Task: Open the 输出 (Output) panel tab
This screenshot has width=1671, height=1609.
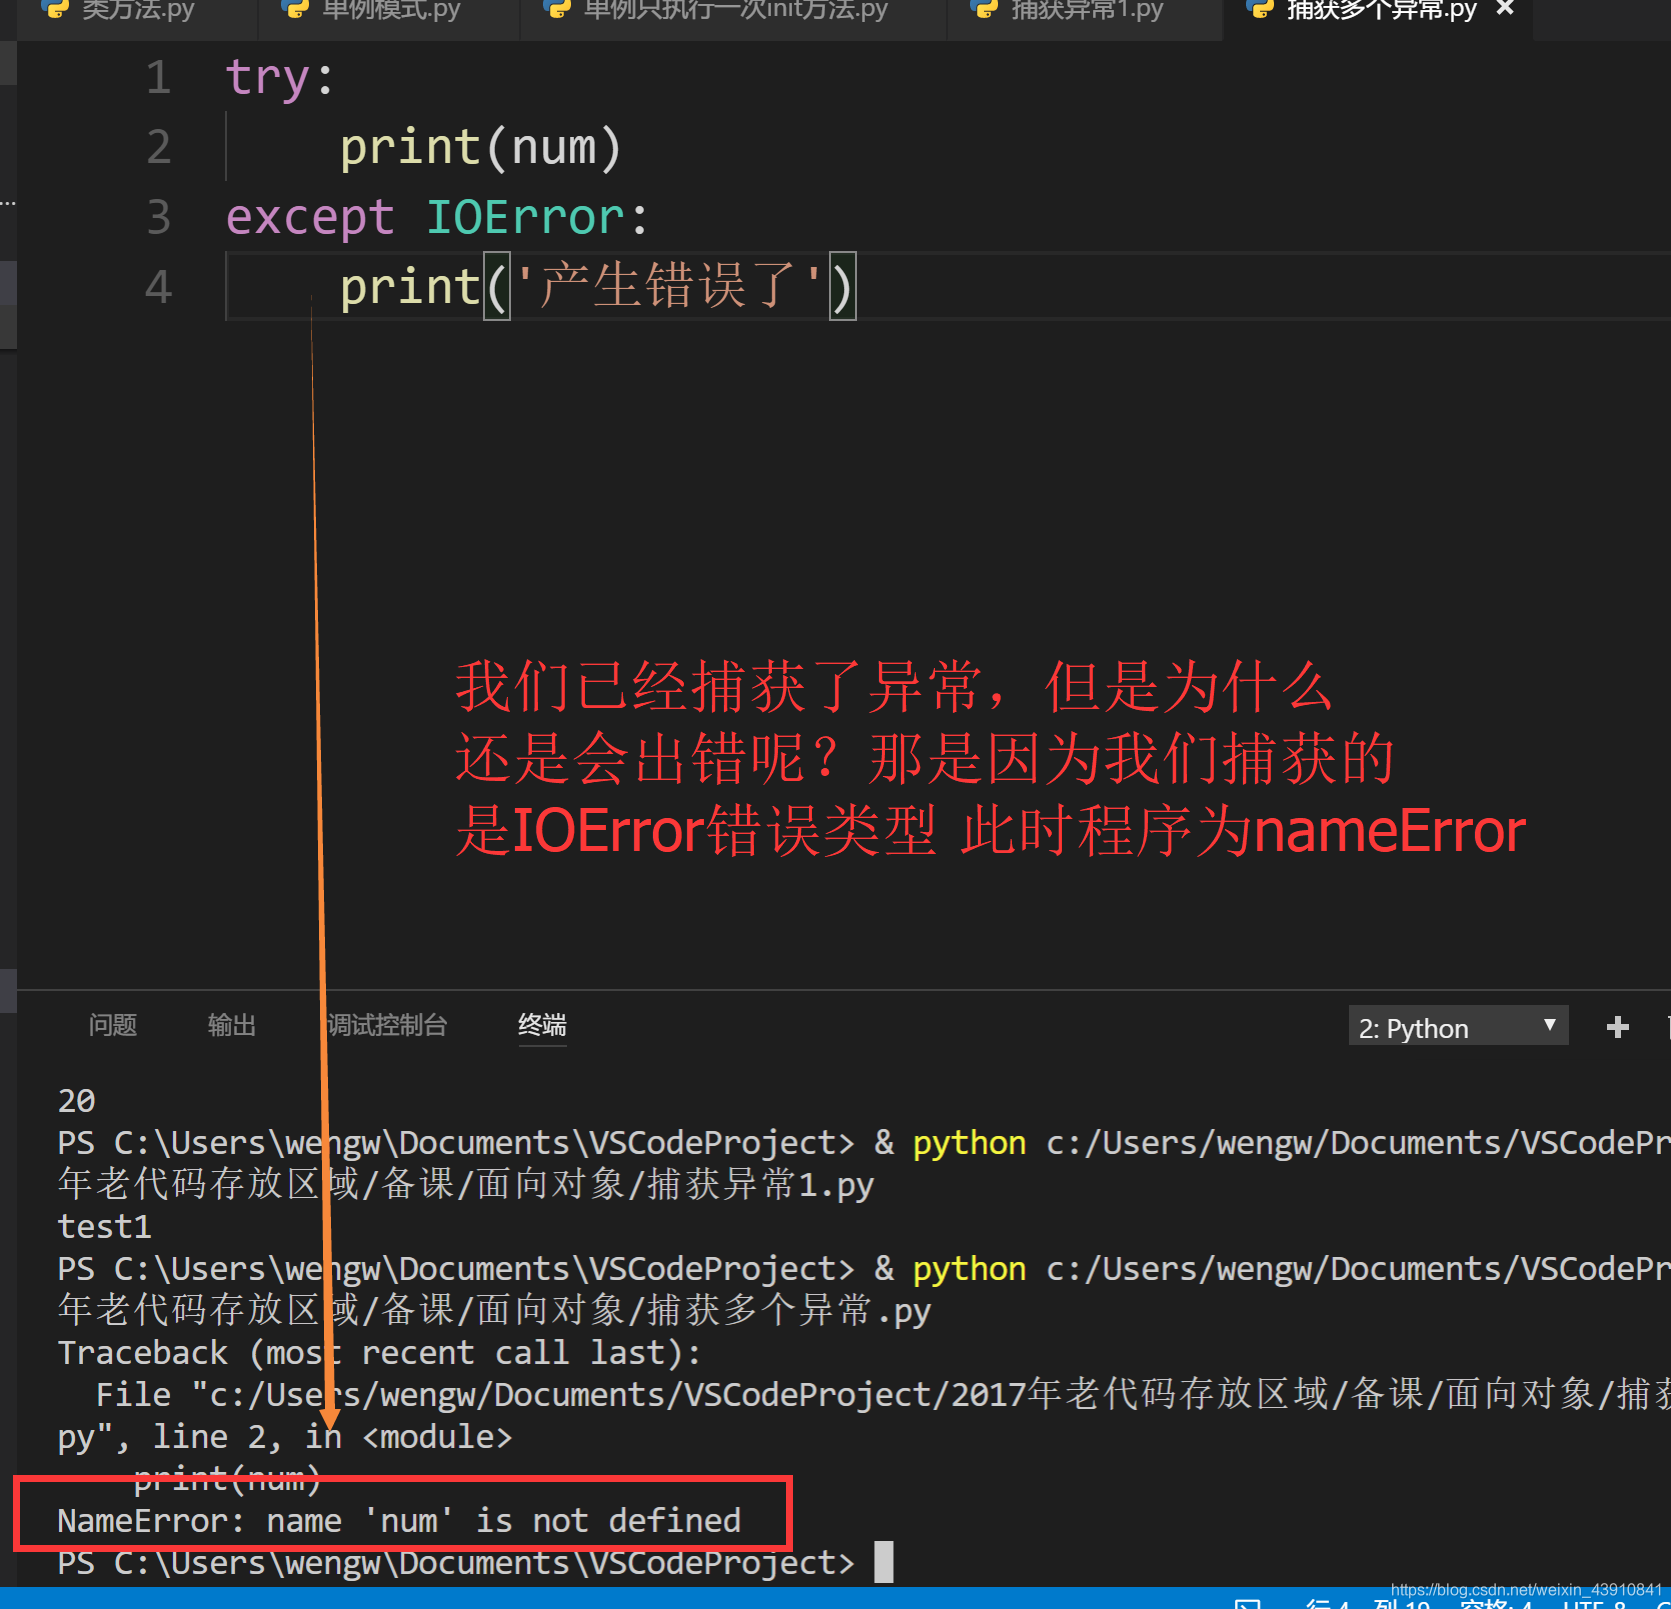Action: tap(232, 1025)
